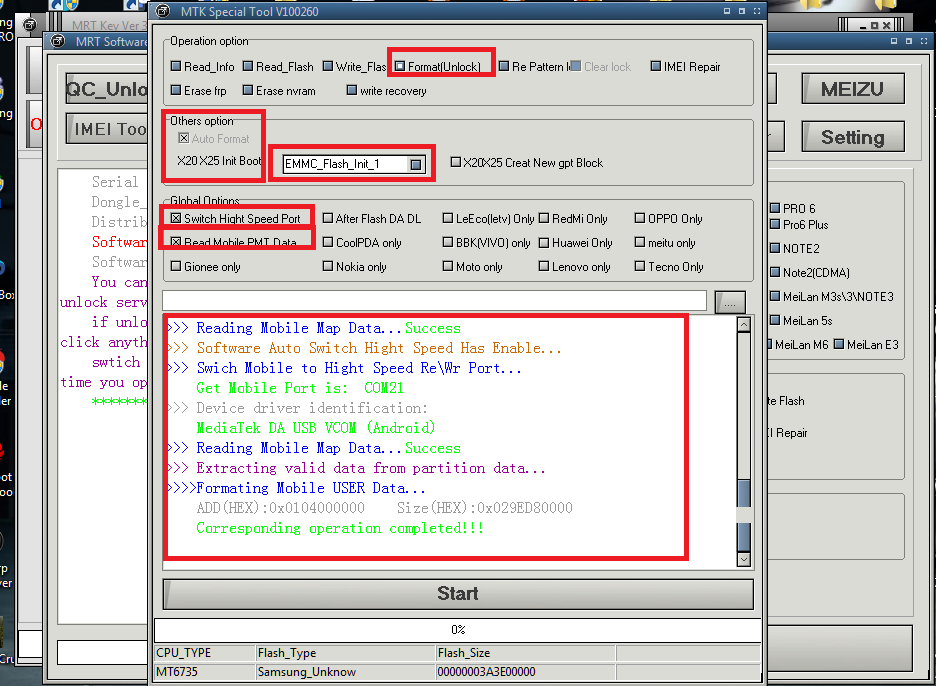The width and height of the screenshot is (936, 686).
Task: Open the EMMC_Flash_Init_1 dropdown
Action: pyautogui.click(x=416, y=164)
